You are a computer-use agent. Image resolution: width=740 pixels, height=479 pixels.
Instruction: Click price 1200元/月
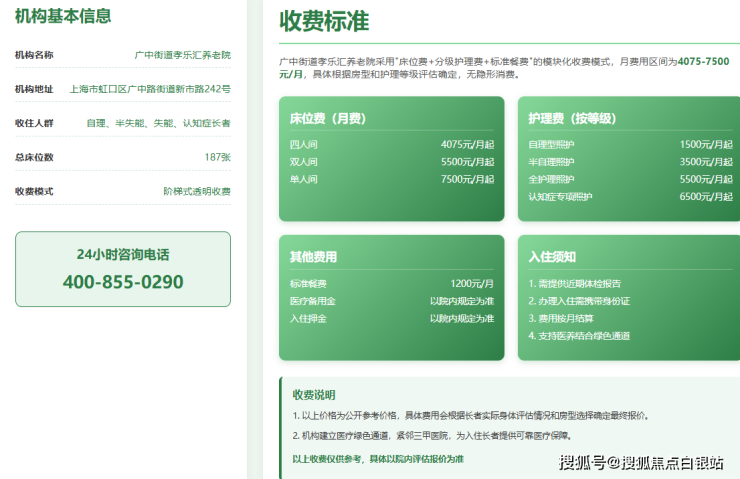pyautogui.click(x=472, y=284)
